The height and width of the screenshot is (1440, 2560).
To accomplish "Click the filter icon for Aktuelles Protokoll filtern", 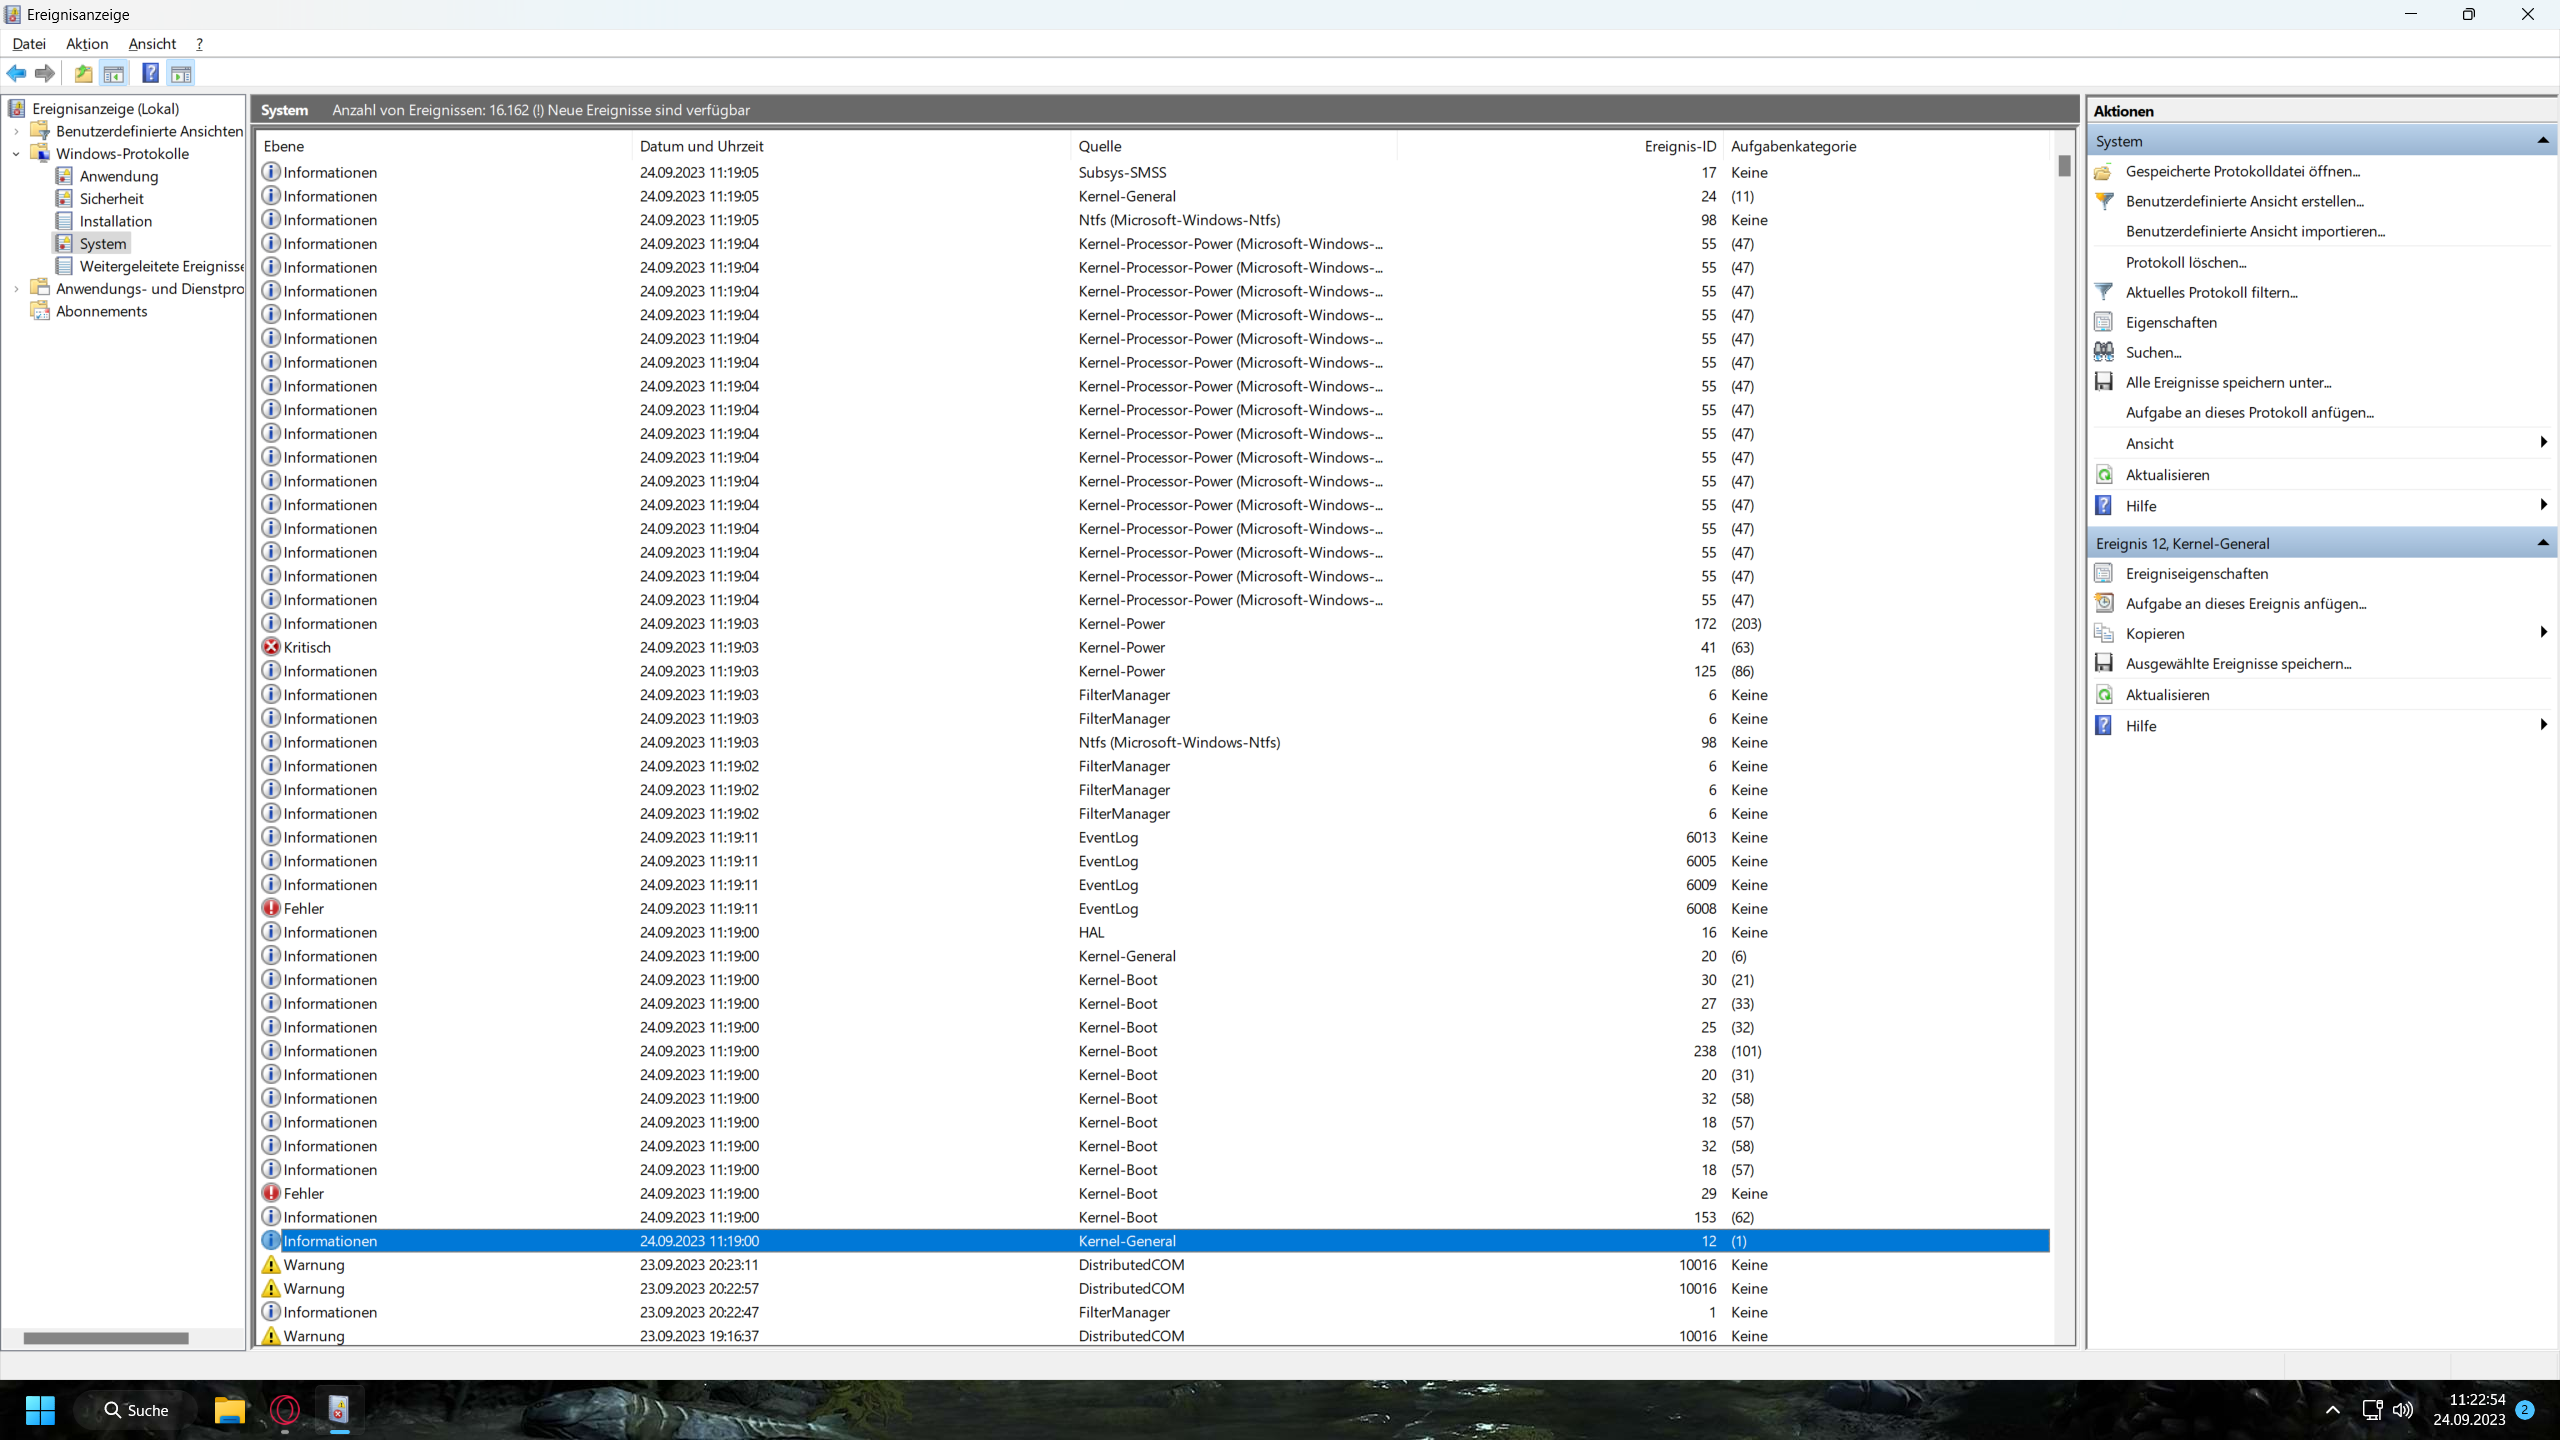I will [2104, 292].
